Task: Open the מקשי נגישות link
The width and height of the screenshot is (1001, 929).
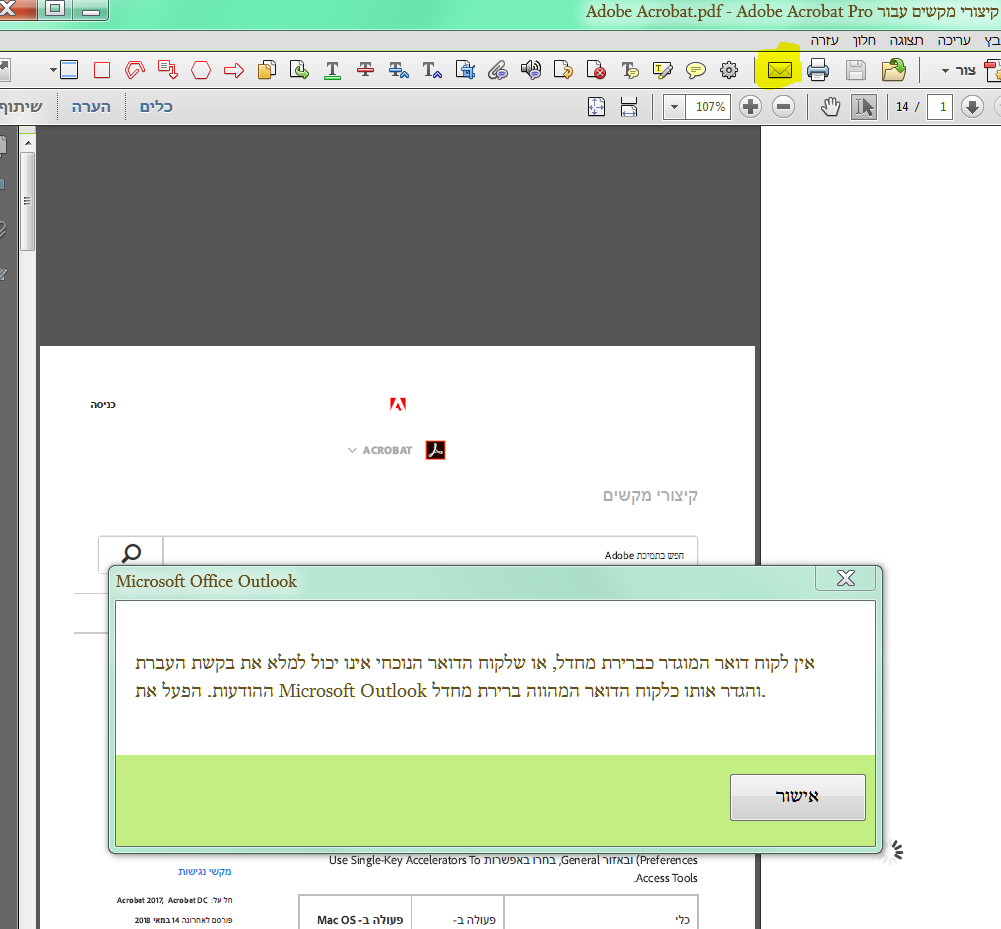Action: click(x=204, y=872)
